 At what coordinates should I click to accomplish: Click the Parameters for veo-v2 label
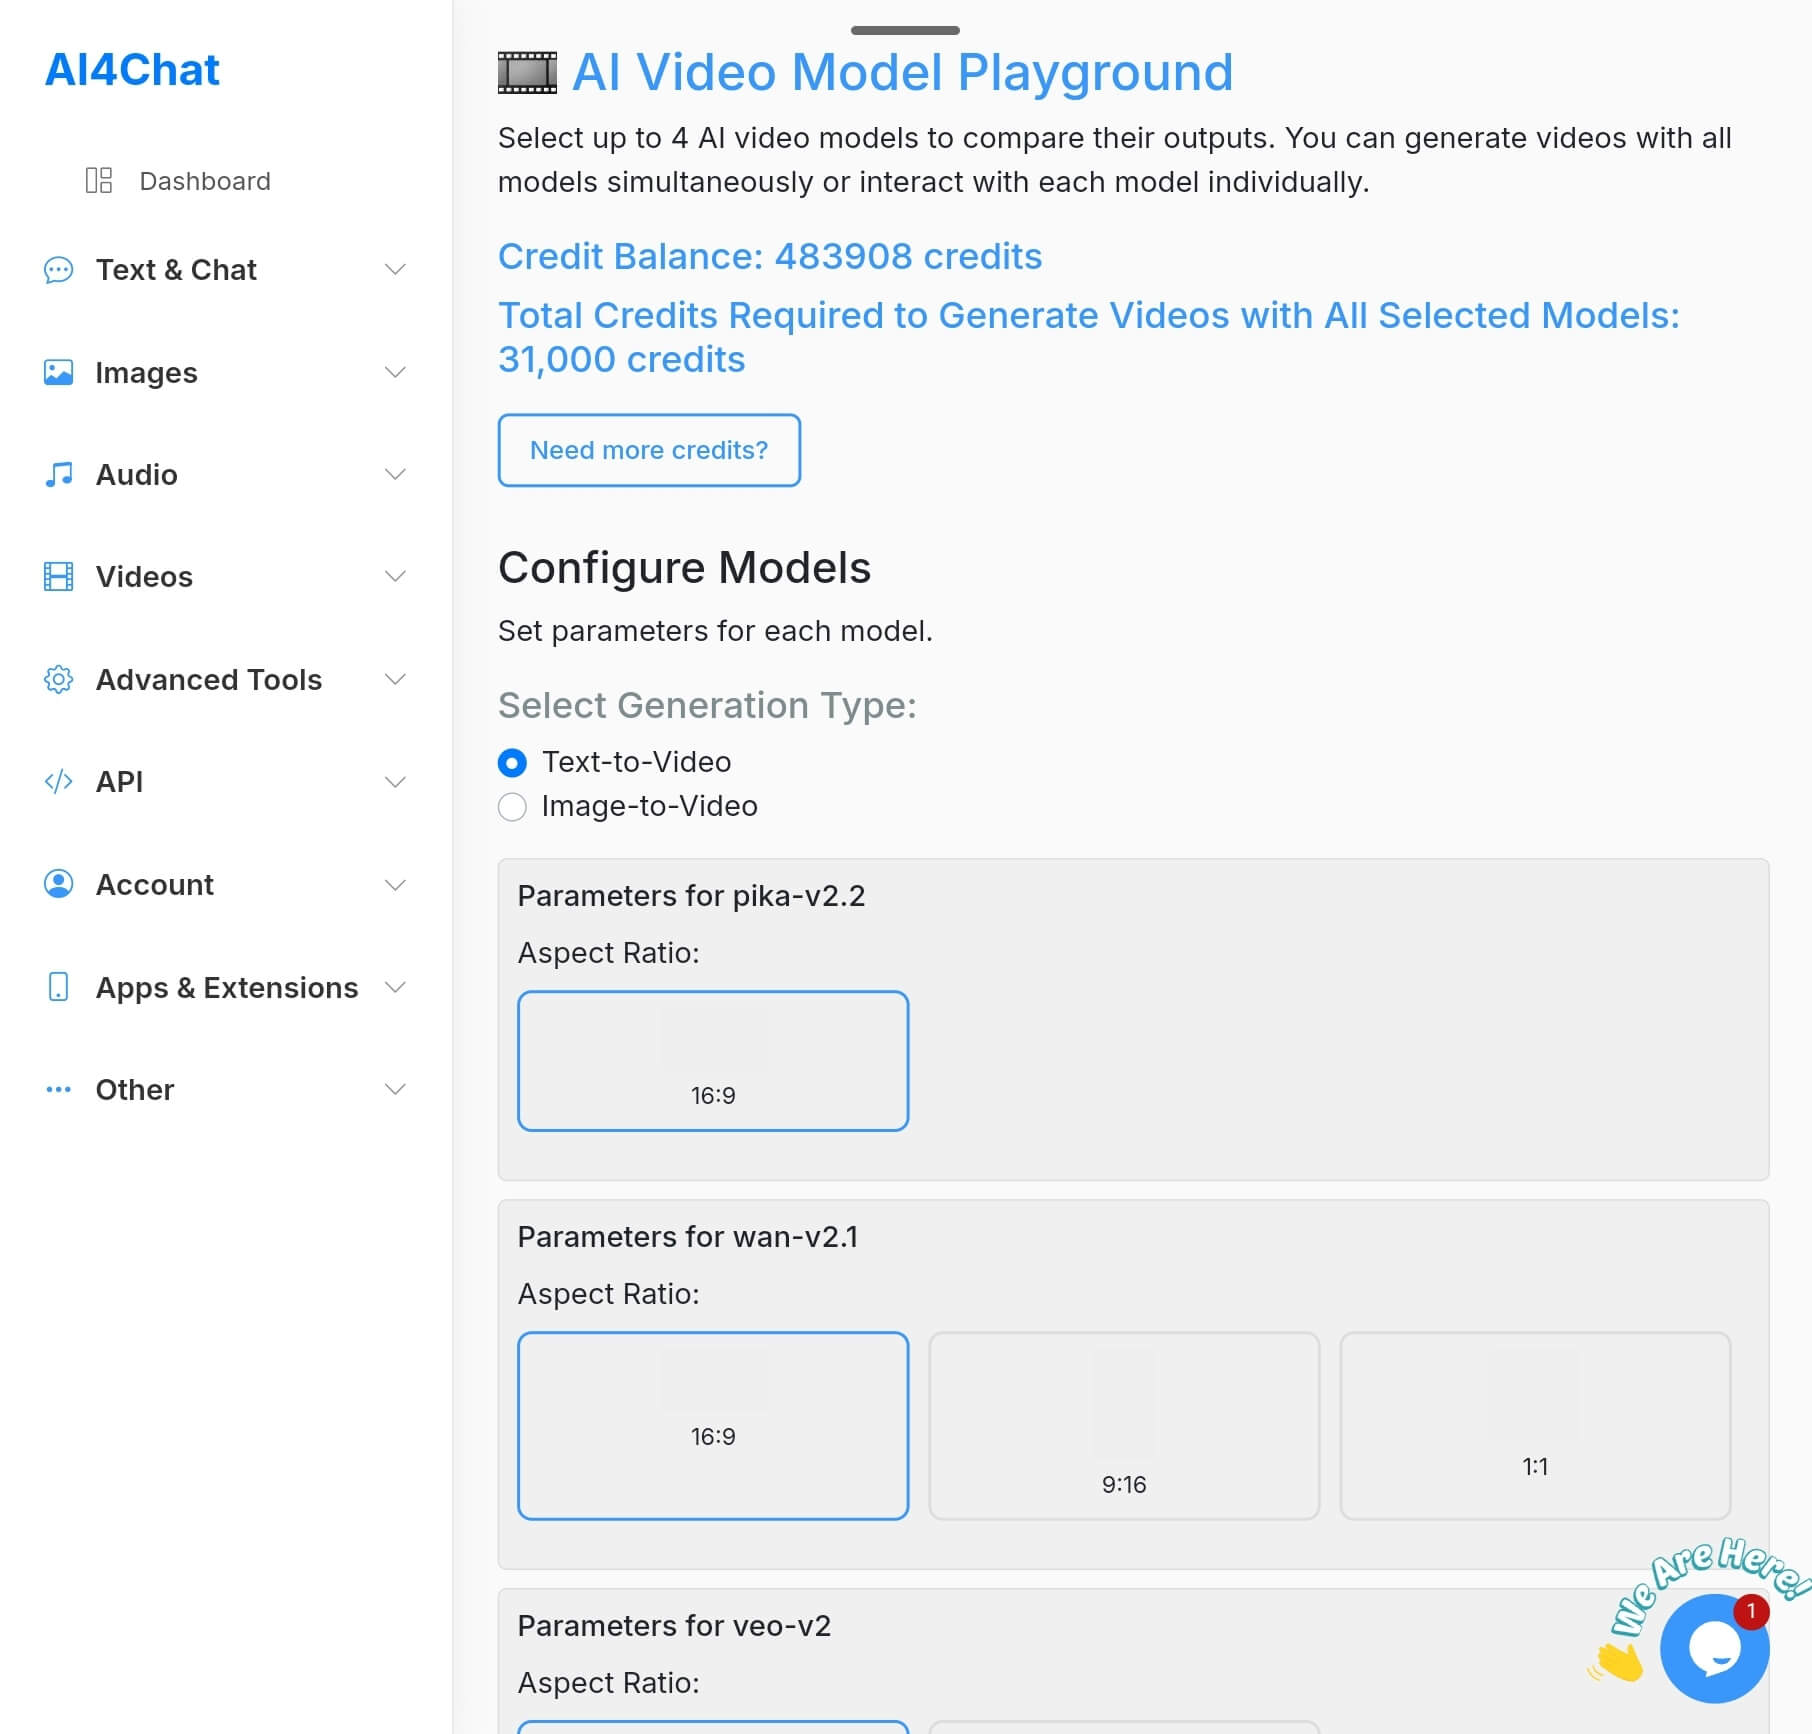coord(674,1626)
